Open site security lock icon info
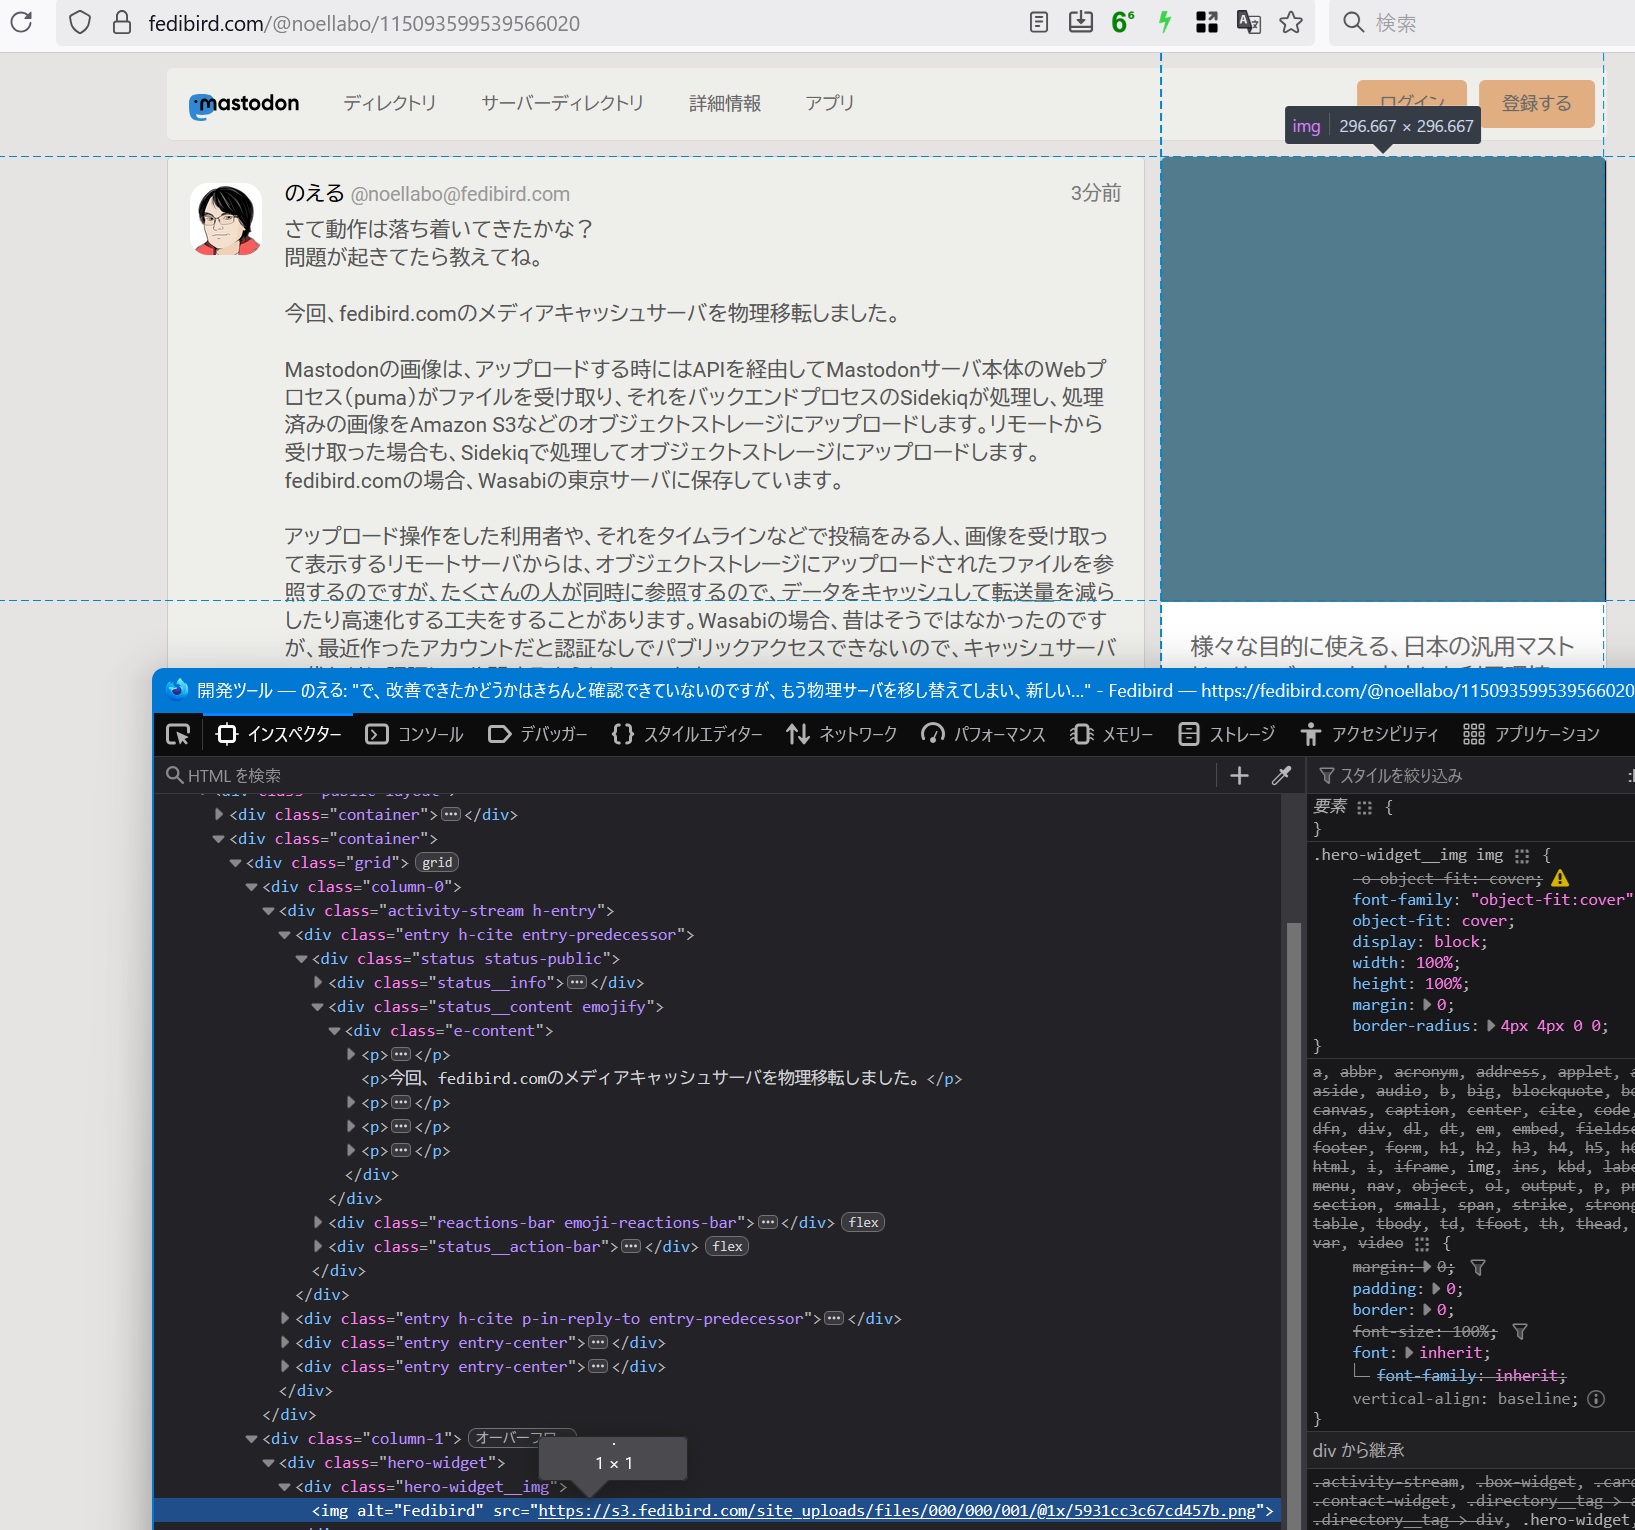Screen dimensions: 1635x1530 (x=122, y=22)
